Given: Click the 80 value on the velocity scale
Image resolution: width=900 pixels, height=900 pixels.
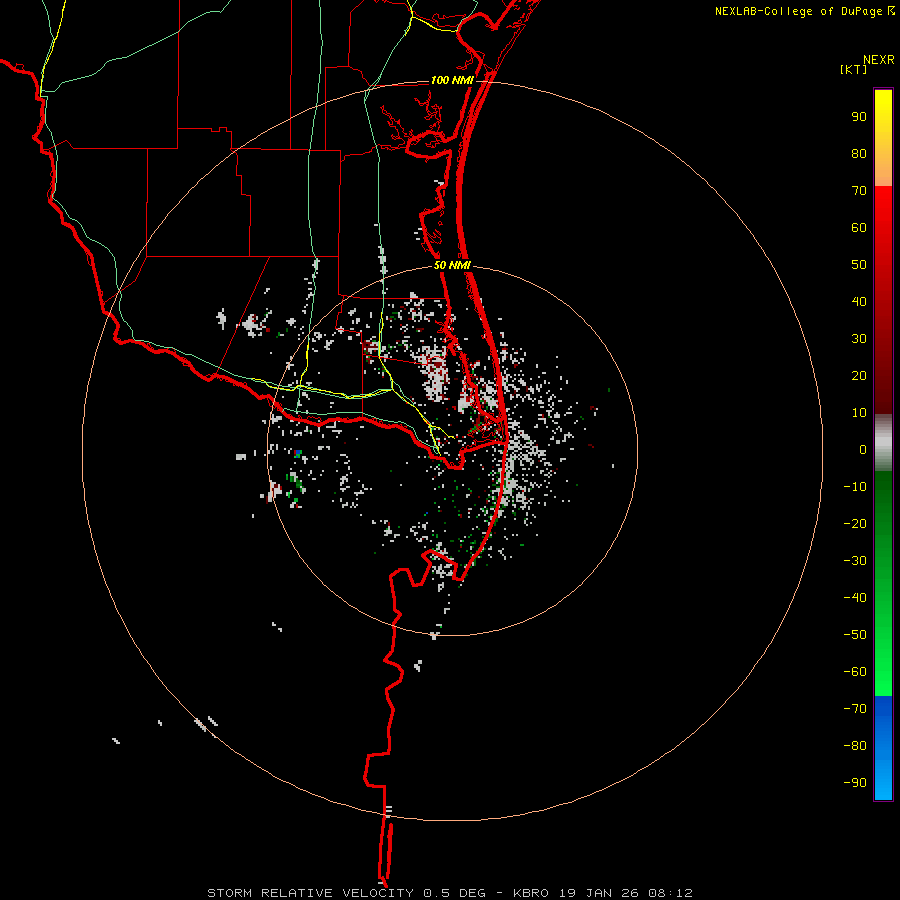Looking at the screenshot, I should 859,154.
